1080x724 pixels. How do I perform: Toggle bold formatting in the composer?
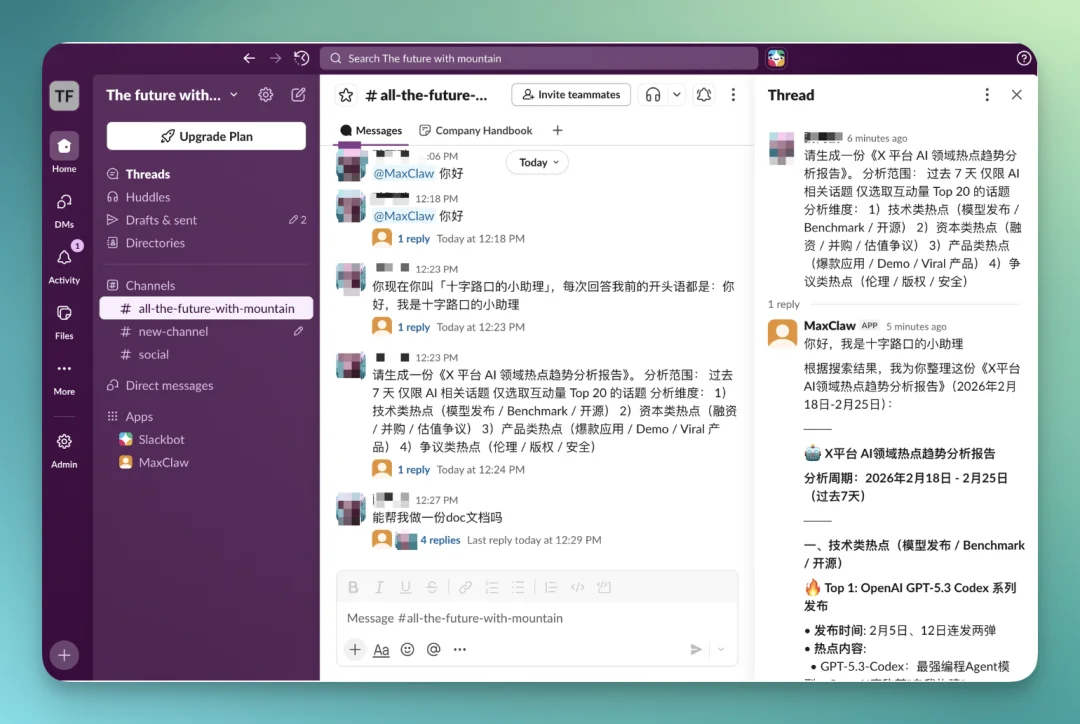pos(353,587)
